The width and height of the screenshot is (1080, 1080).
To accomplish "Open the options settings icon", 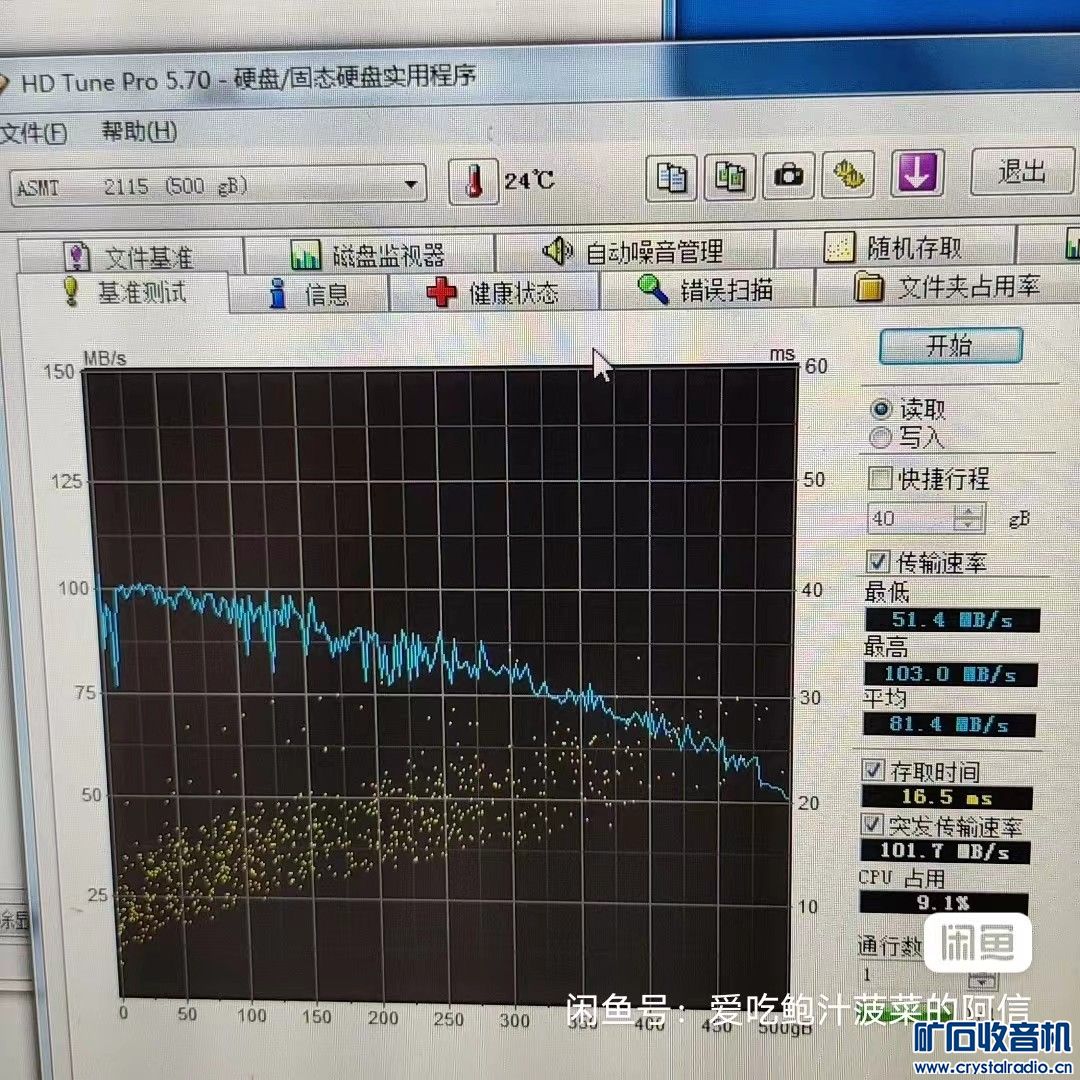I will (849, 176).
